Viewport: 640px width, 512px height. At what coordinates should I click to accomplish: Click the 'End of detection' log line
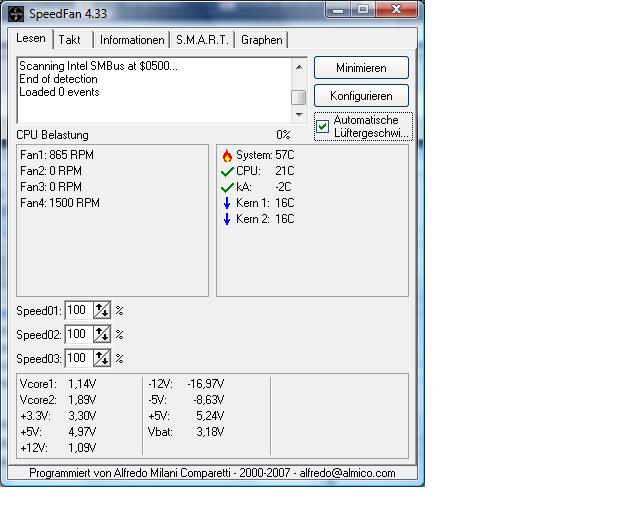(58, 79)
